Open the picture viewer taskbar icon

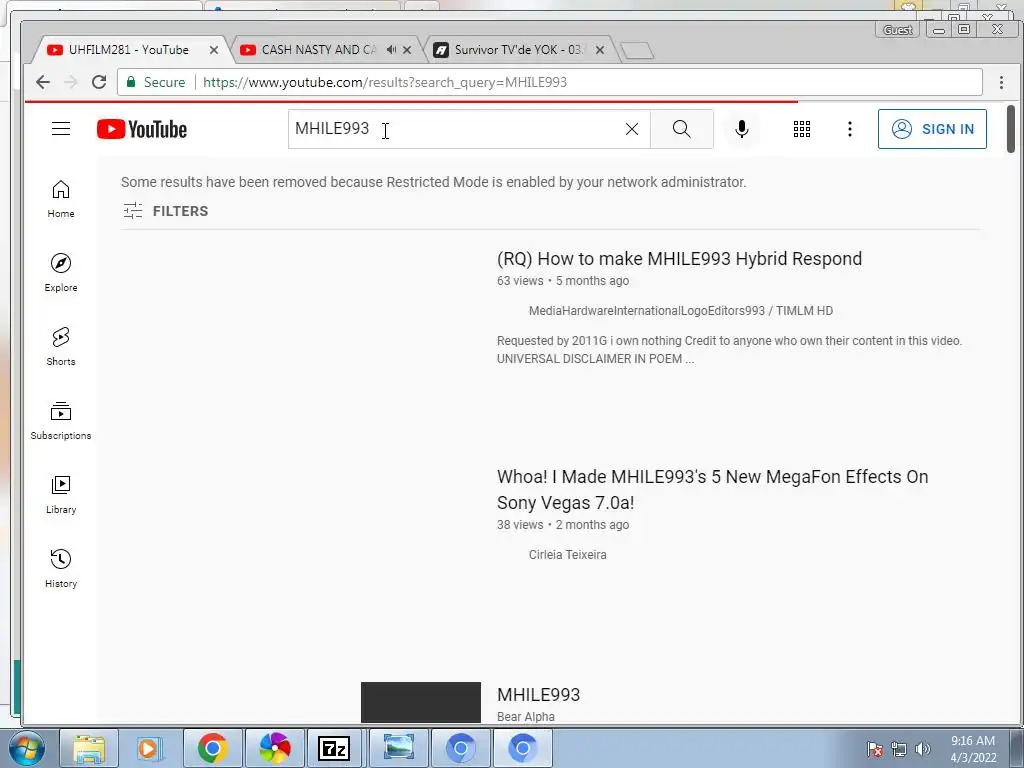click(x=398, y=748)
